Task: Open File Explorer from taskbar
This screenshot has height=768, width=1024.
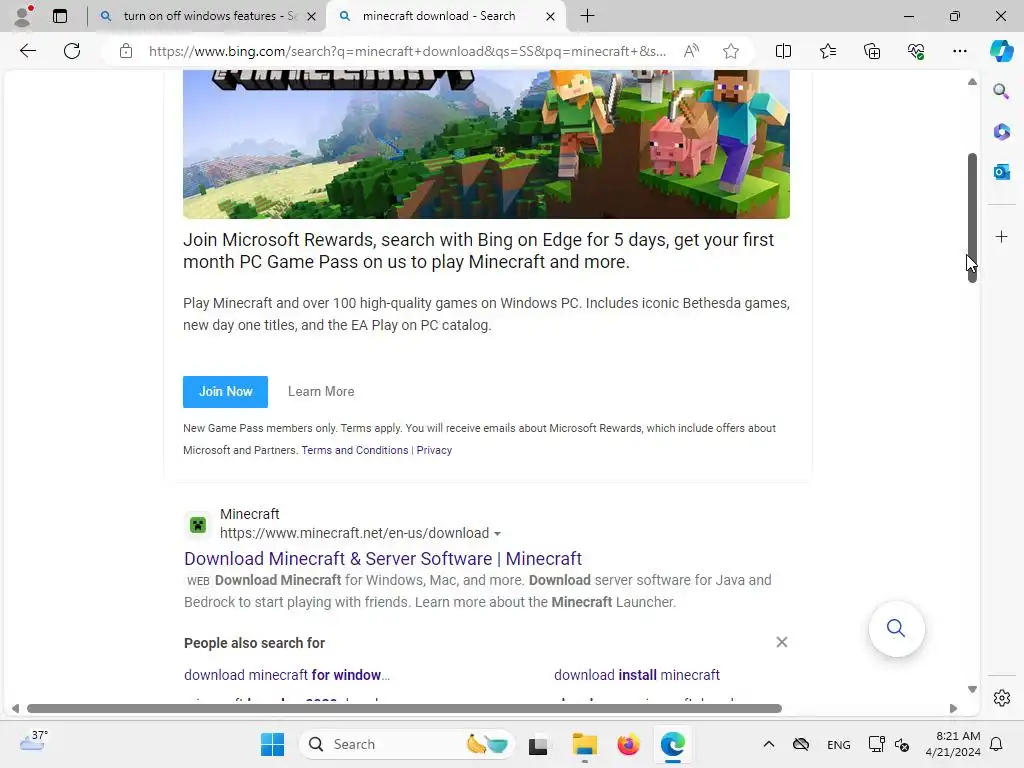Action: tap(584, 744)
